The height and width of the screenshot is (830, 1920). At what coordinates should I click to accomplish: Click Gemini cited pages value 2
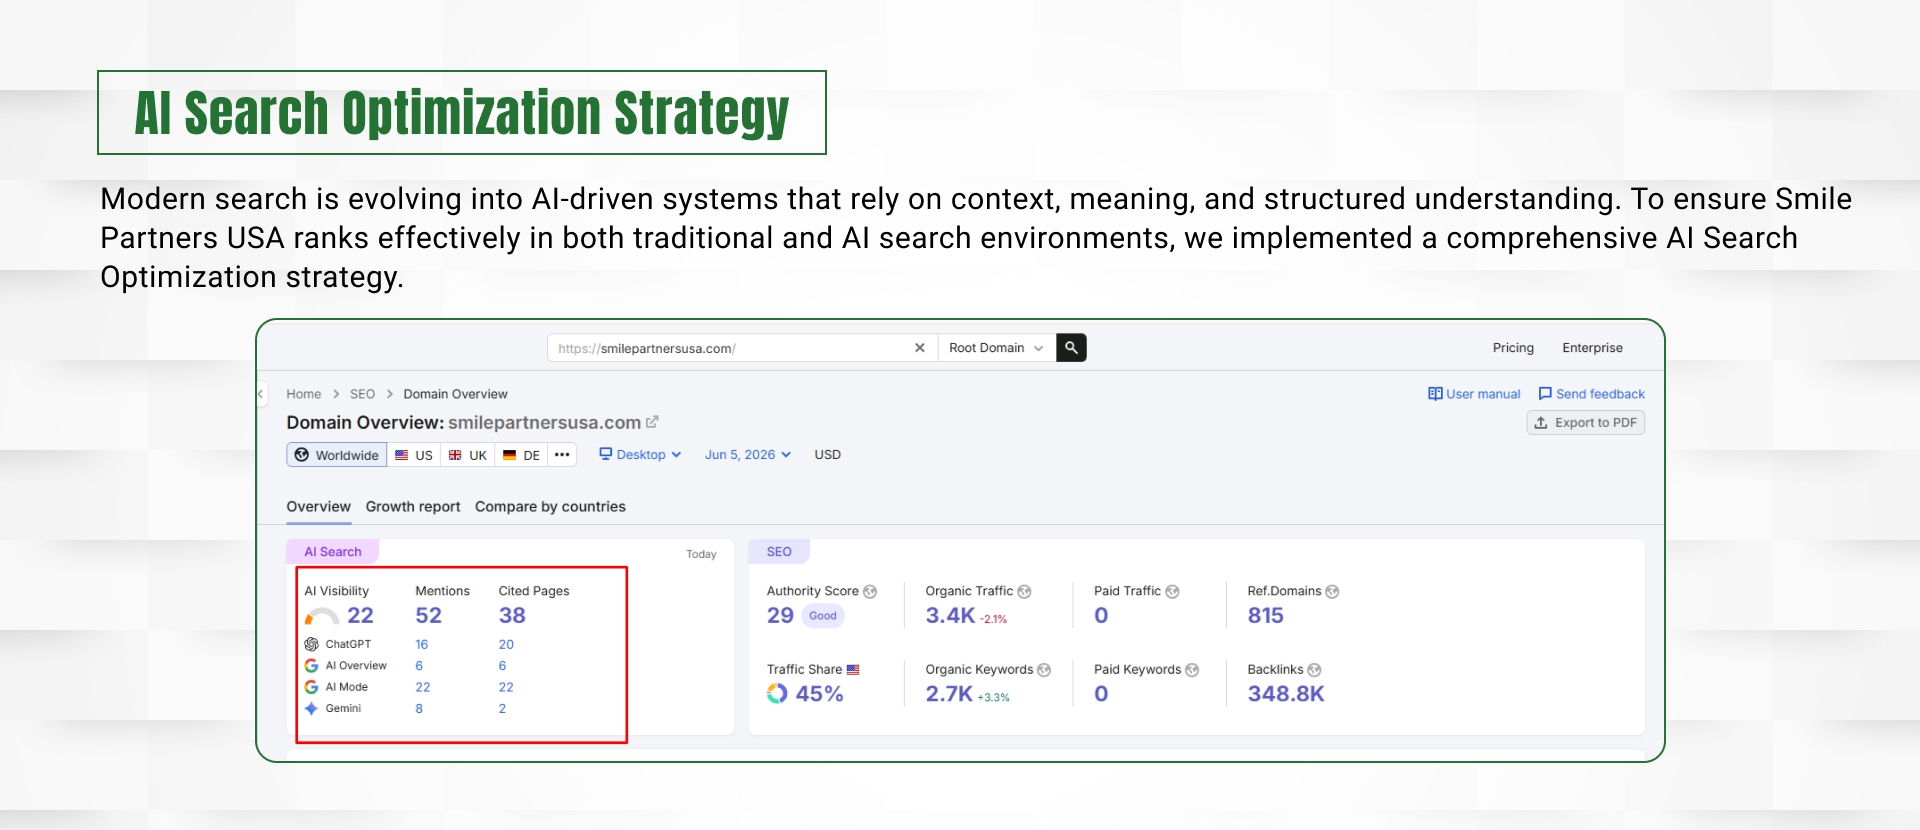502,708
